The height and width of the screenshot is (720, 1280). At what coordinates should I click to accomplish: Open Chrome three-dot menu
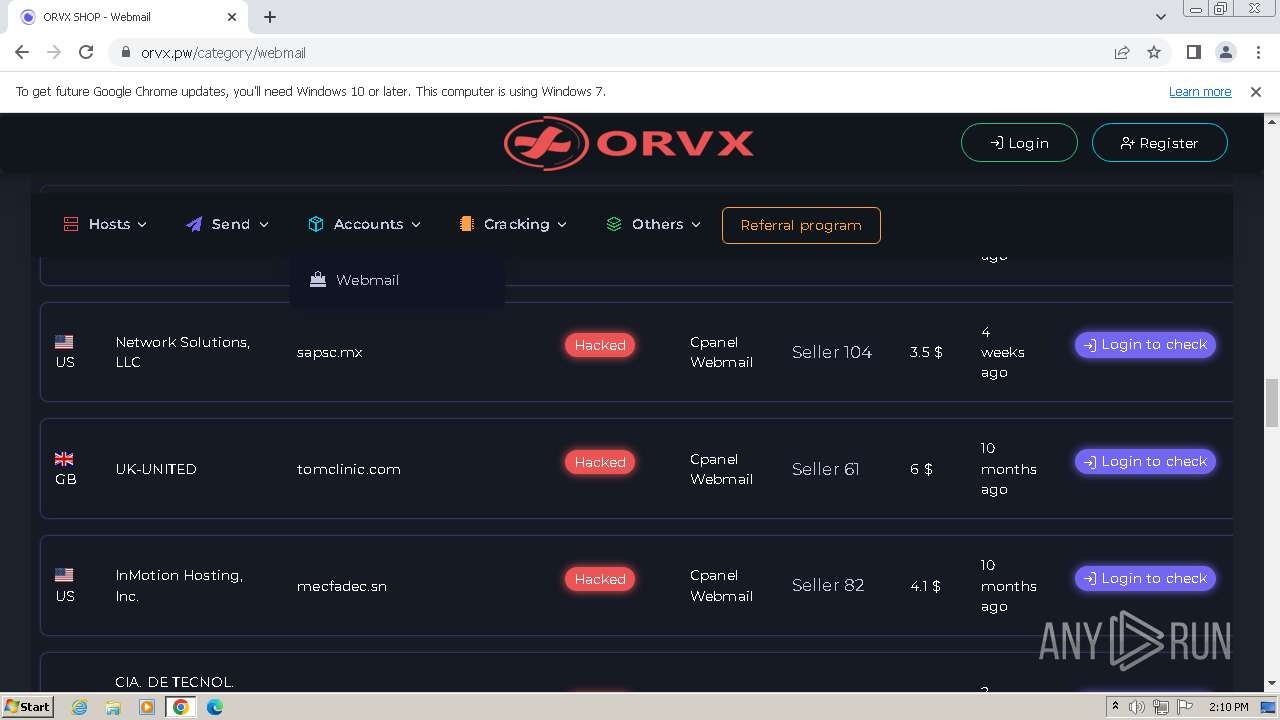[1257, 52]
